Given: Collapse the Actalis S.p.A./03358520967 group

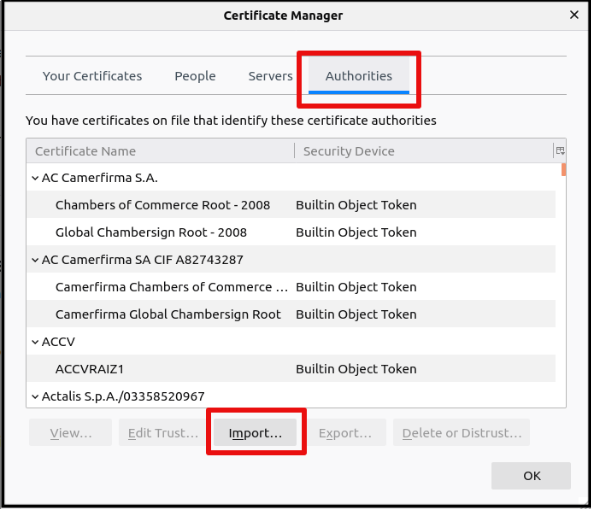Looking at the screenshot, I should coord(35,397).
